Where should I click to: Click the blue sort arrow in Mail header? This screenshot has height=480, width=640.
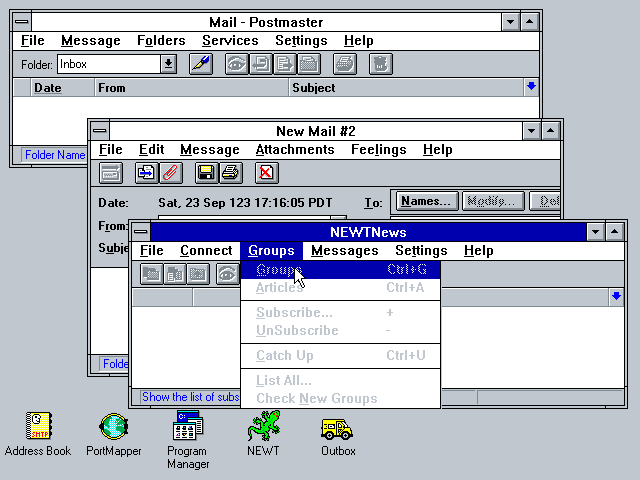tap(531, 86)
